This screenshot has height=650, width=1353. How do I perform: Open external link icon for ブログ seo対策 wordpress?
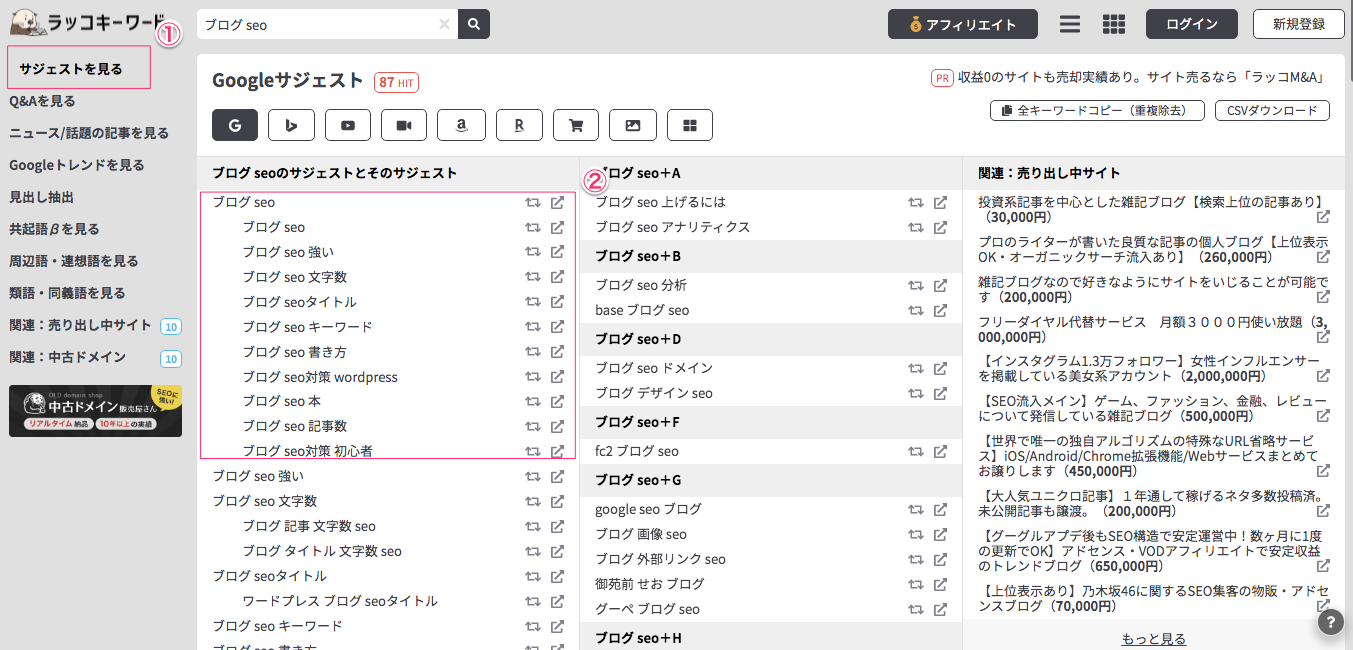558,377
